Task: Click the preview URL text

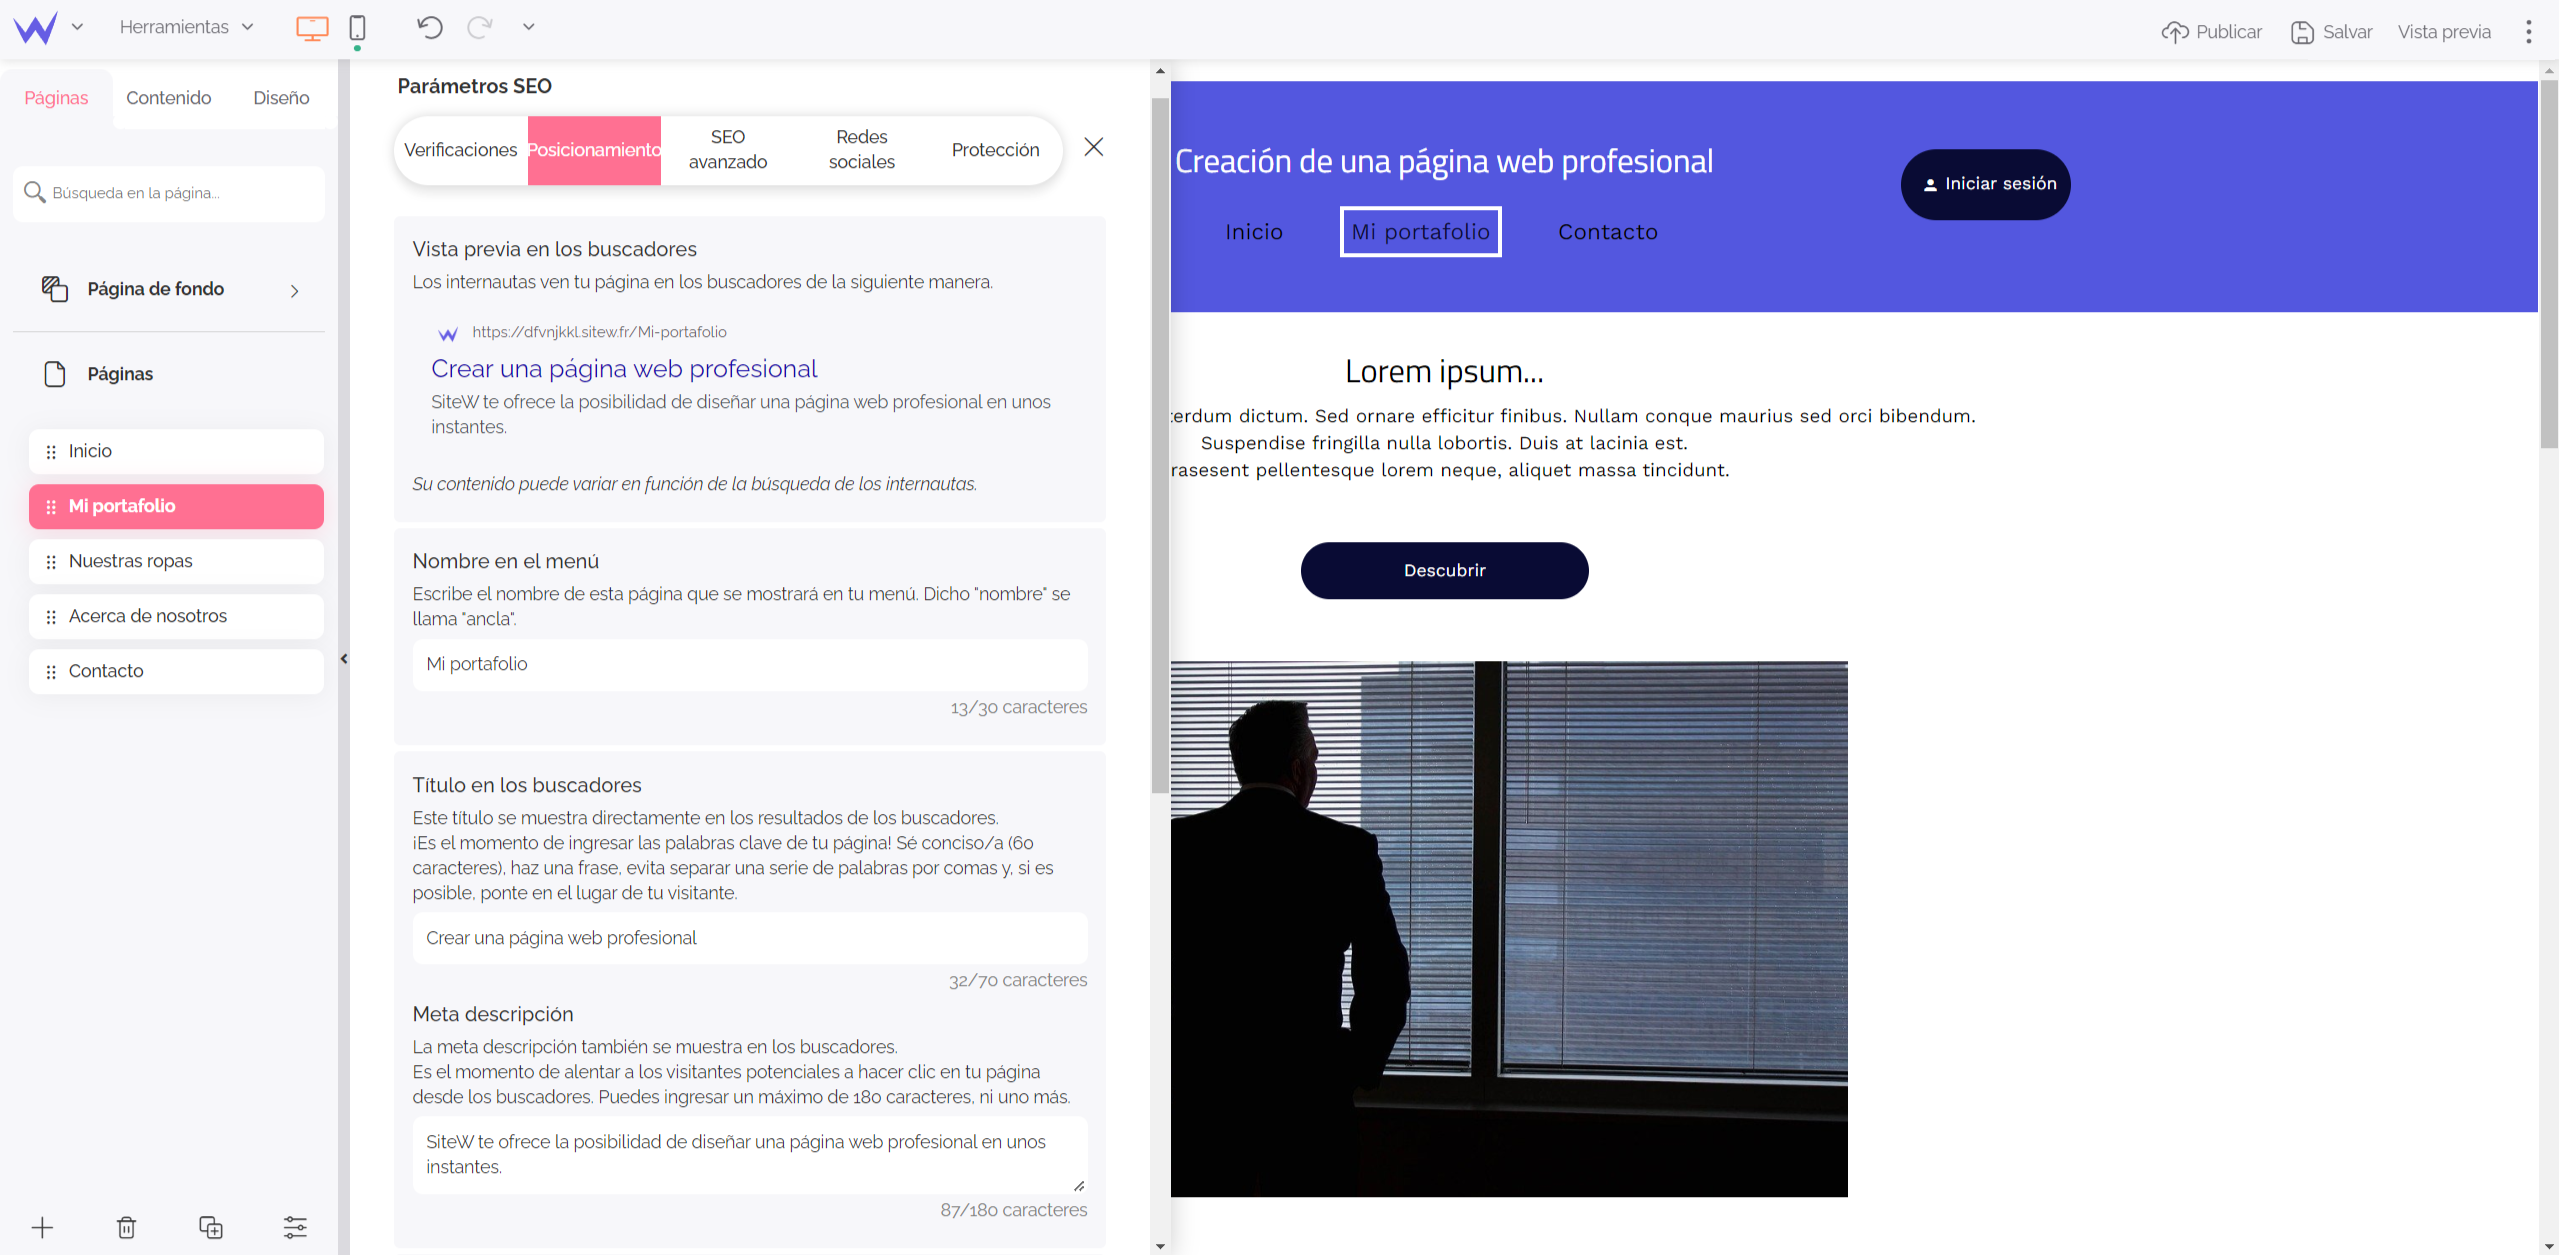Action: pyautogui.click(x=599, y=332)
